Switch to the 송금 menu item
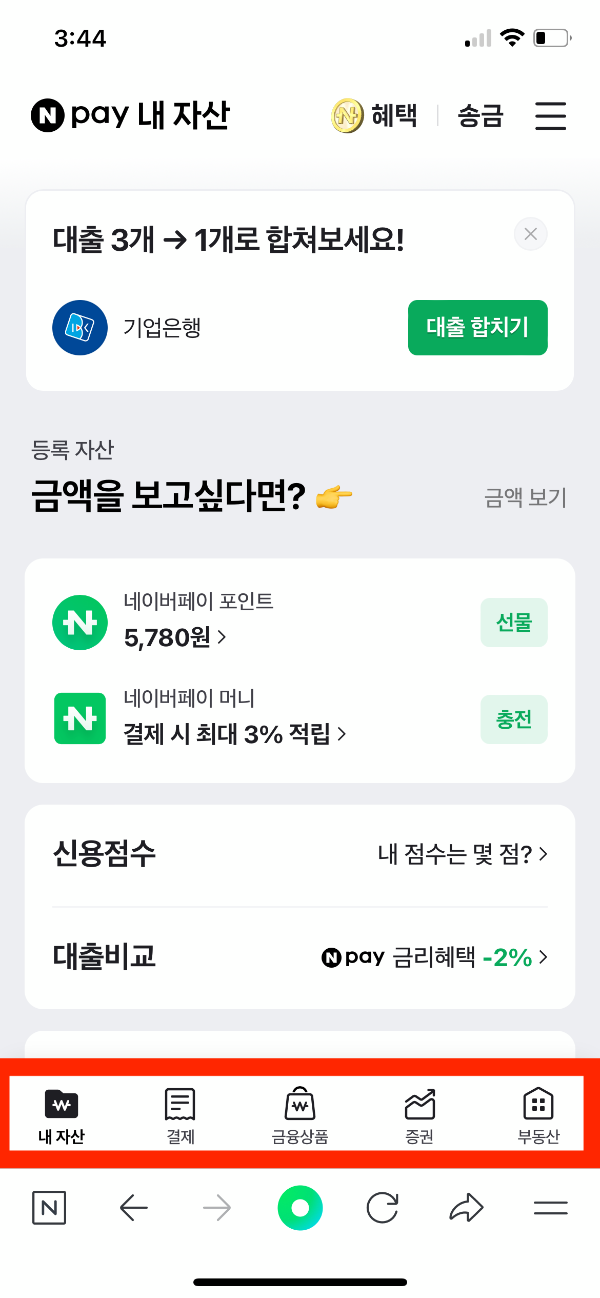The height and width of the screenshot is (1298, 600). pos(482,115)
